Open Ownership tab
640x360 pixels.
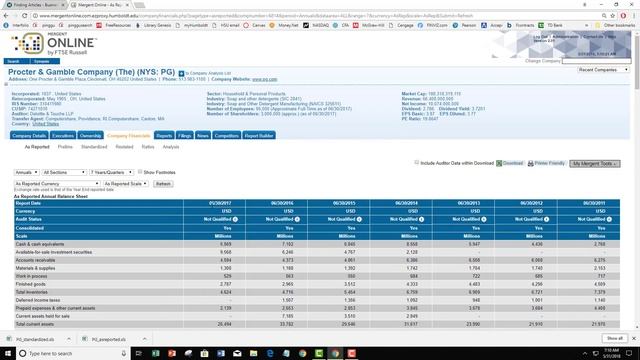coord(90,136)
